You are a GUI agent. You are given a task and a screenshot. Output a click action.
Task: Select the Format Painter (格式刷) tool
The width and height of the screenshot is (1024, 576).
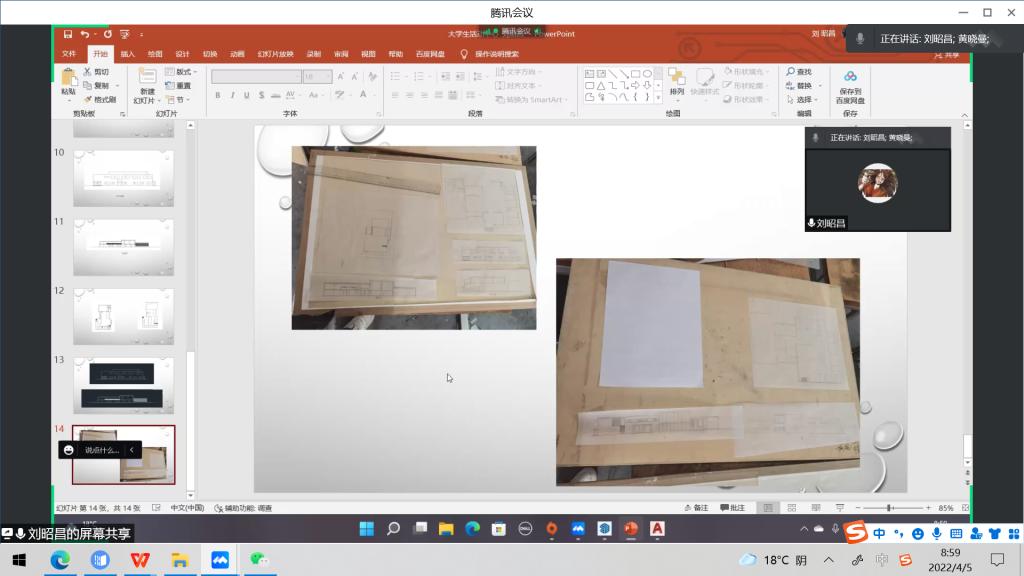(100, 99)
